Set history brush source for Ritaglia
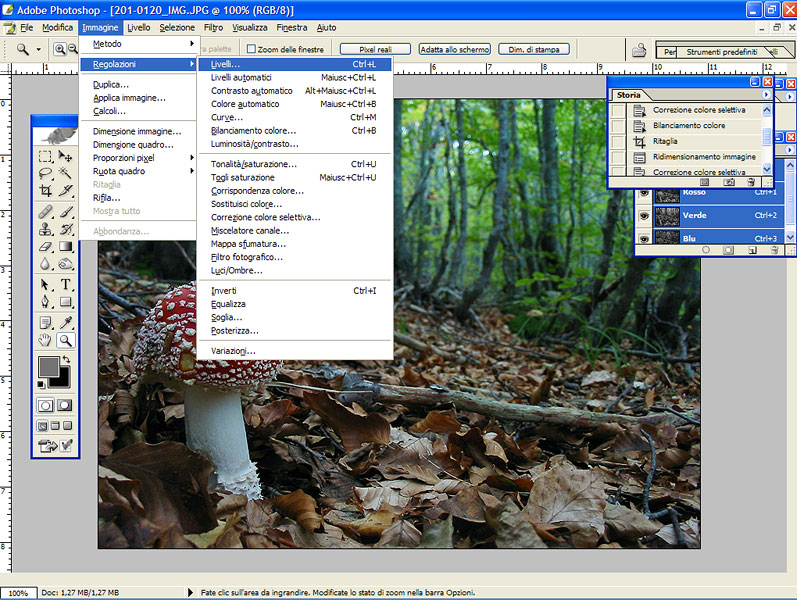The width and height of the screenshot is (797, 600). [618, 141]
